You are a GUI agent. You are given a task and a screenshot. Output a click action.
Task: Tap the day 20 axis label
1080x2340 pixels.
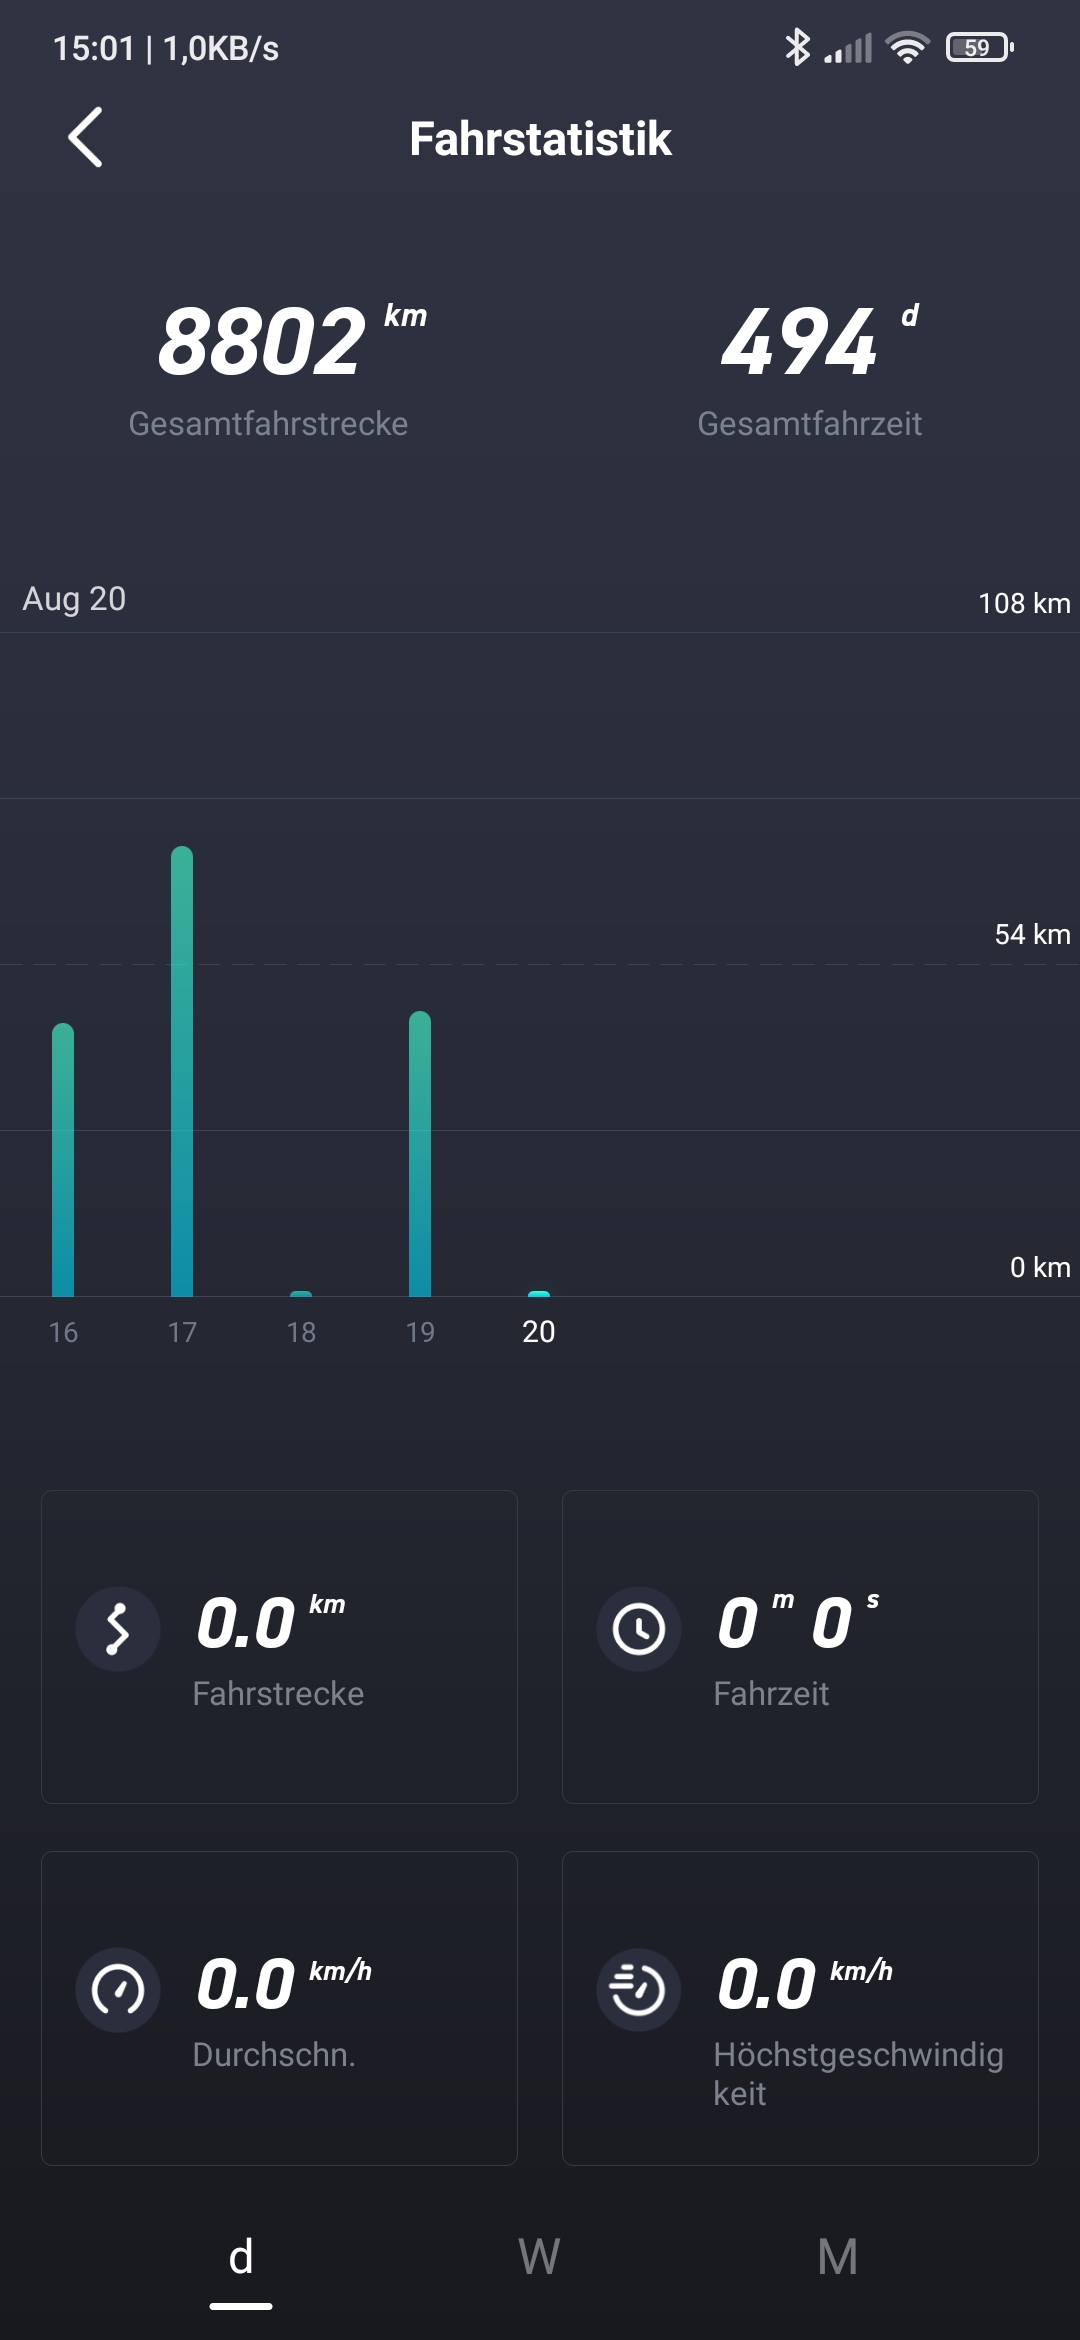(x=538, y=1332)
